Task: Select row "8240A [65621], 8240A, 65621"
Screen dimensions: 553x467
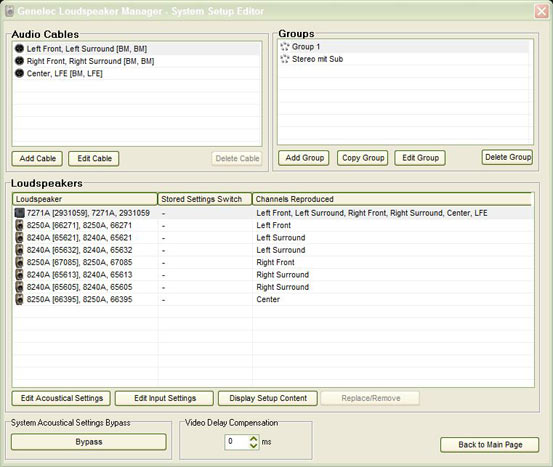Action: (x=273, y=237)
